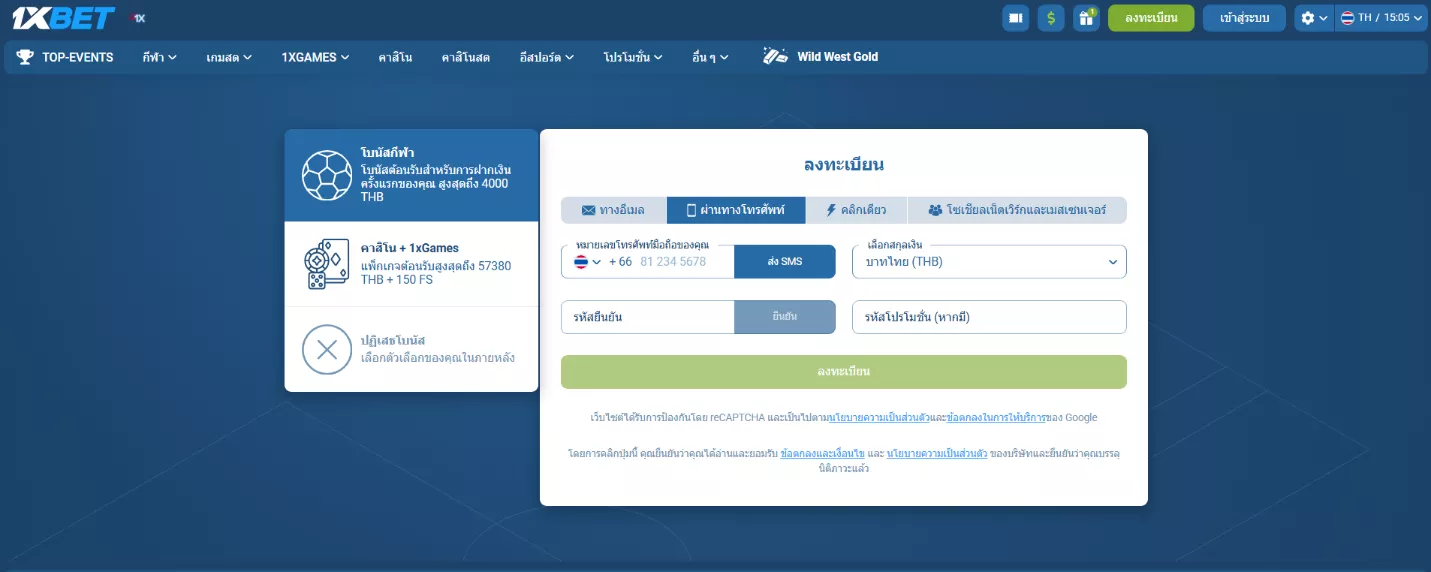Open Google privacy policy link
The height and width of the screenshot is (572, 1431).
pyautogui.click(x=879, y=417)
